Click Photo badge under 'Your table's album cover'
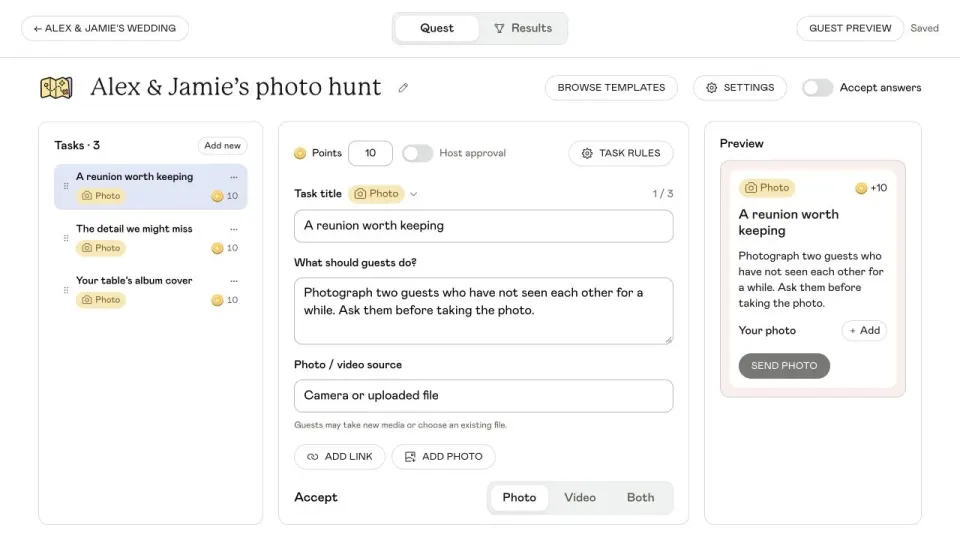The width and height of the screenshot is (960, 540). coord(101,300)
